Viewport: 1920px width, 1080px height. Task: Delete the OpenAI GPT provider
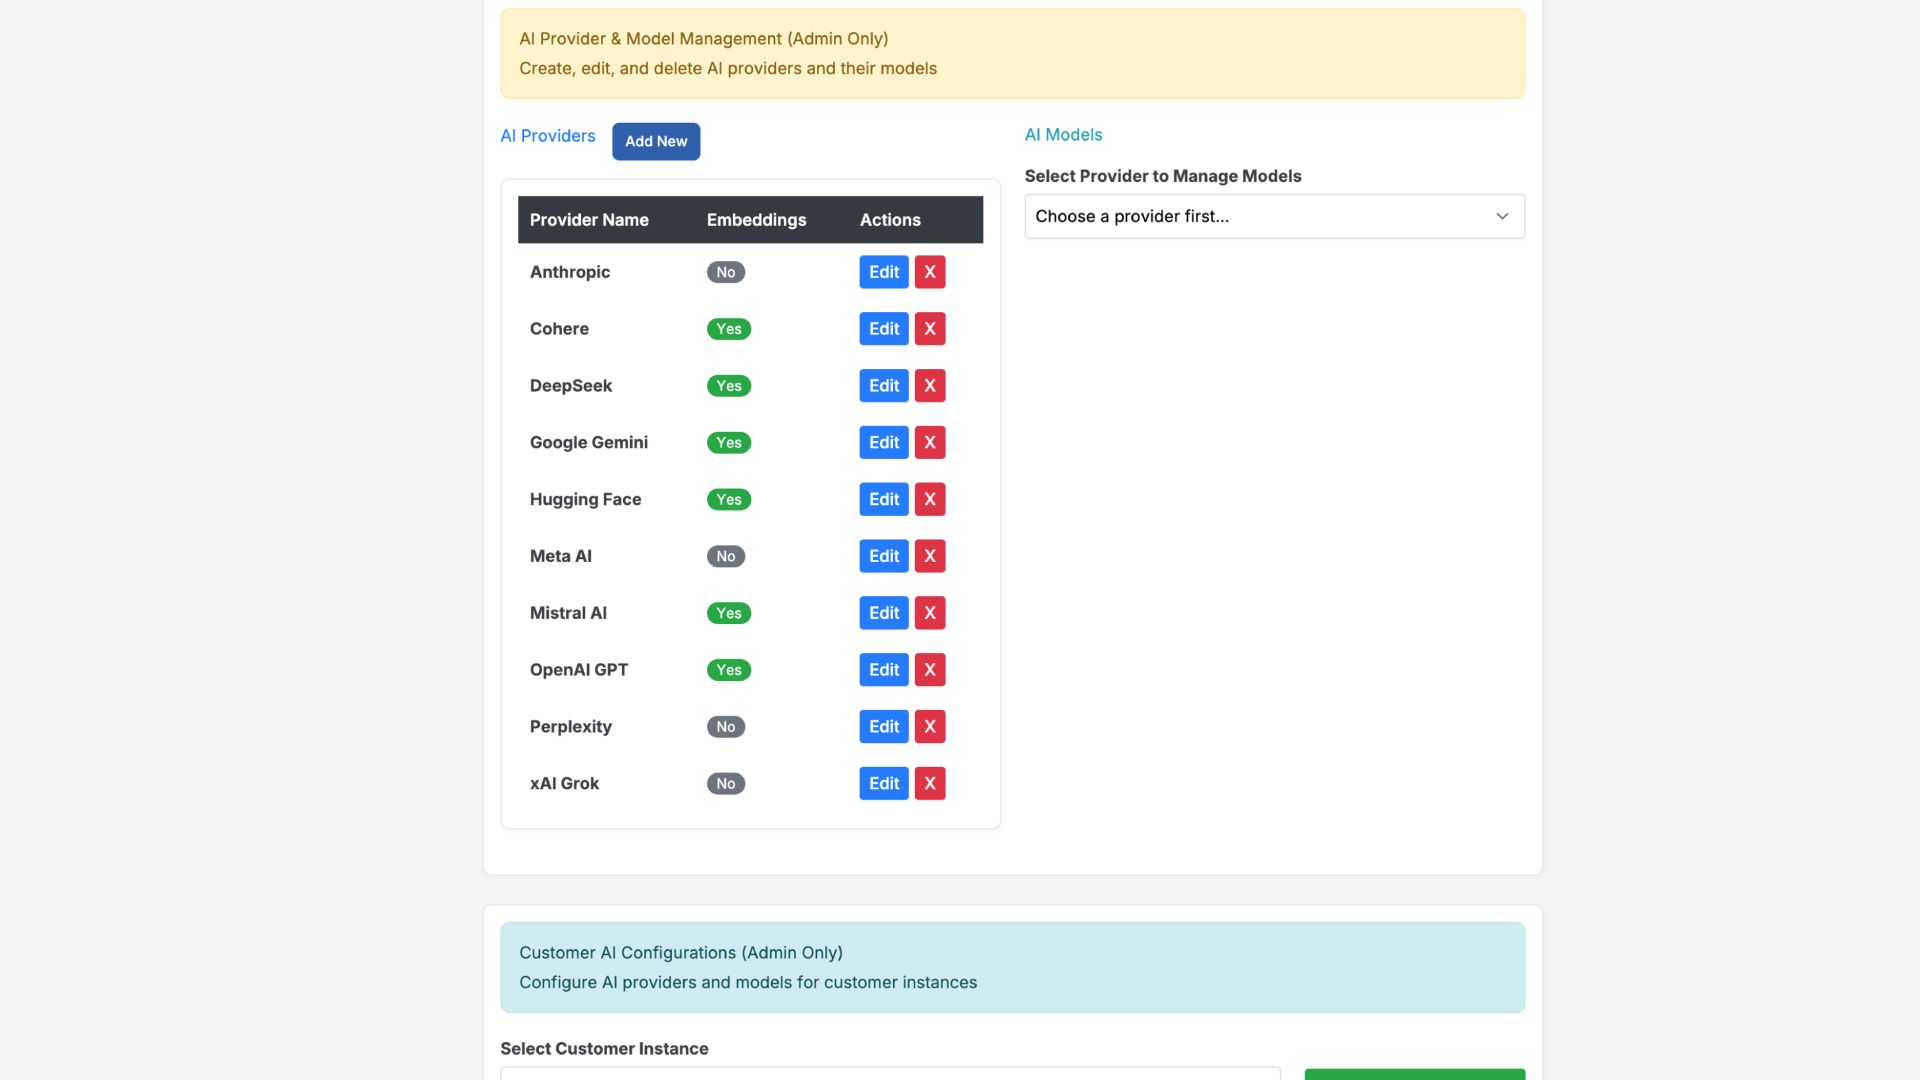pos(929,670)
